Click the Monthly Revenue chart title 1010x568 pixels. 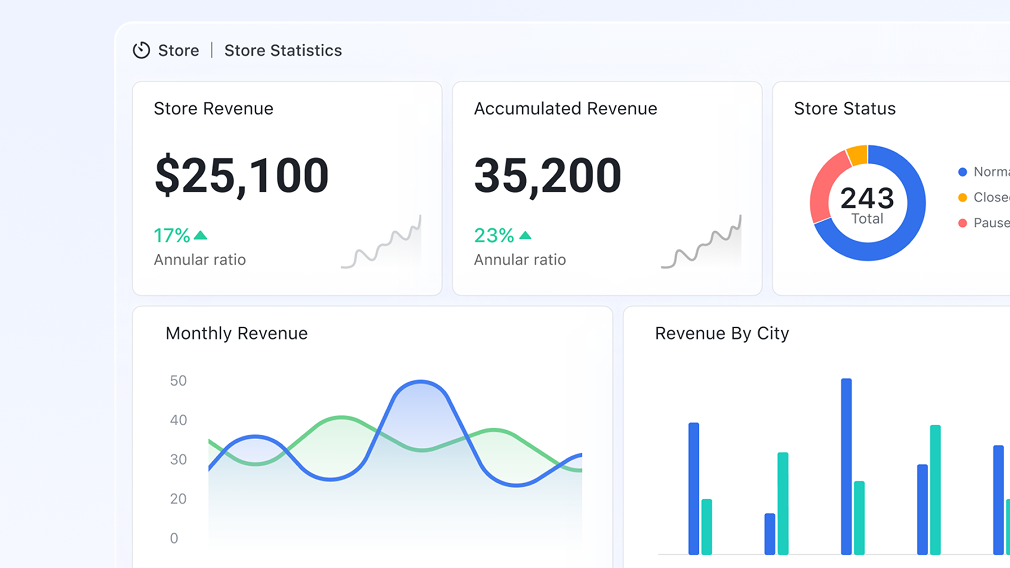[x=236, y=334]
